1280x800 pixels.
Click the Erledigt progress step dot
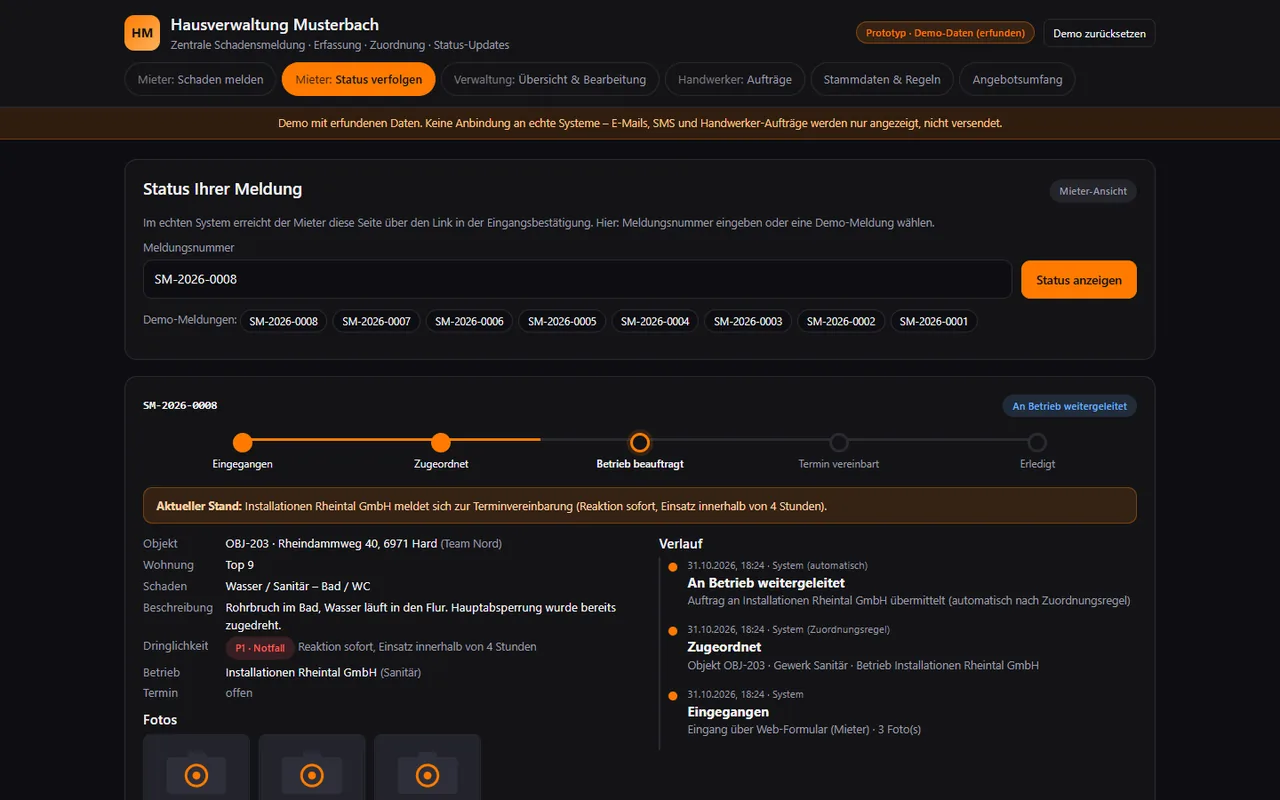pyautogui.click(x=1037, y=442)
